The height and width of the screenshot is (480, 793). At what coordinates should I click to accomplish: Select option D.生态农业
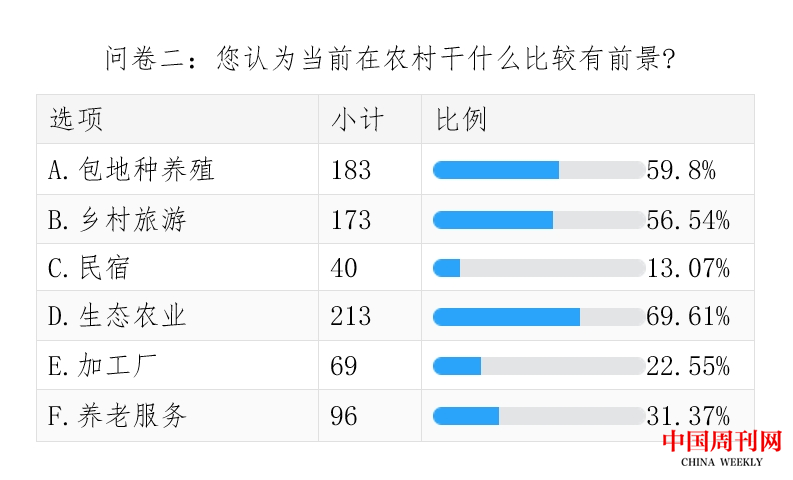coord(117,317)
